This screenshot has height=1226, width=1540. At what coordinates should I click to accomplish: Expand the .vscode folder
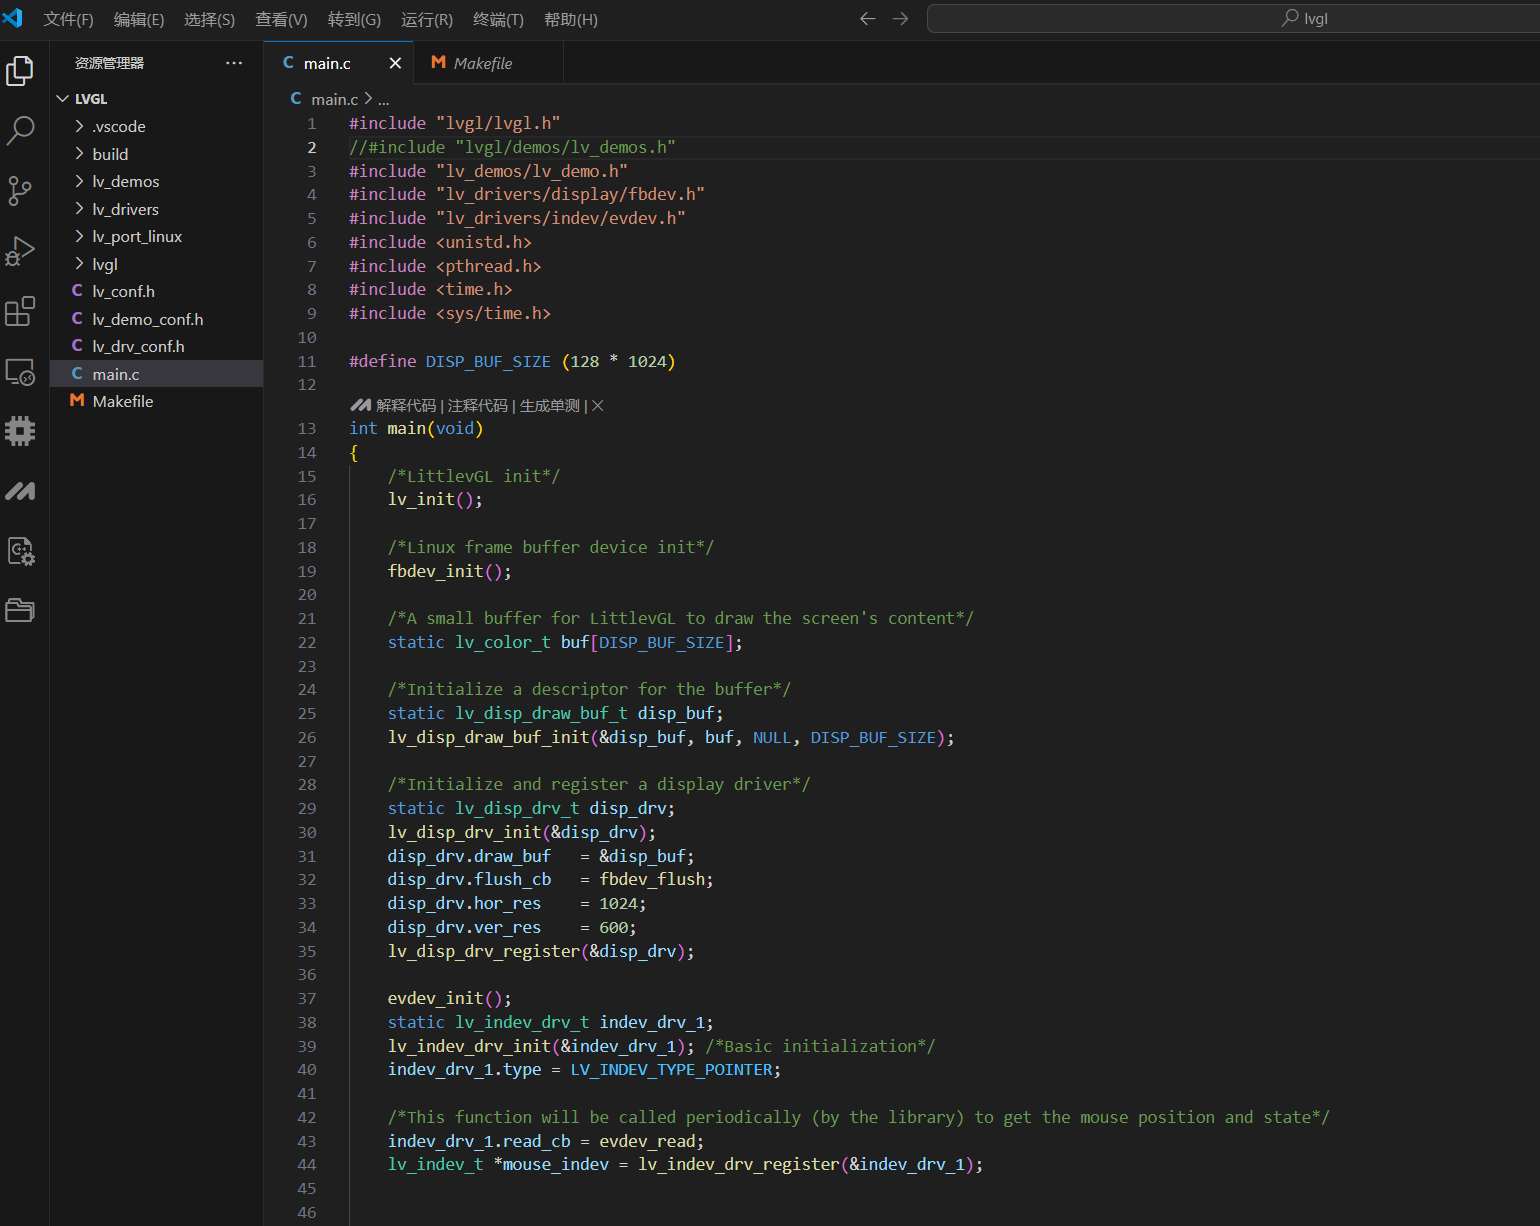(x=80, y=126)
